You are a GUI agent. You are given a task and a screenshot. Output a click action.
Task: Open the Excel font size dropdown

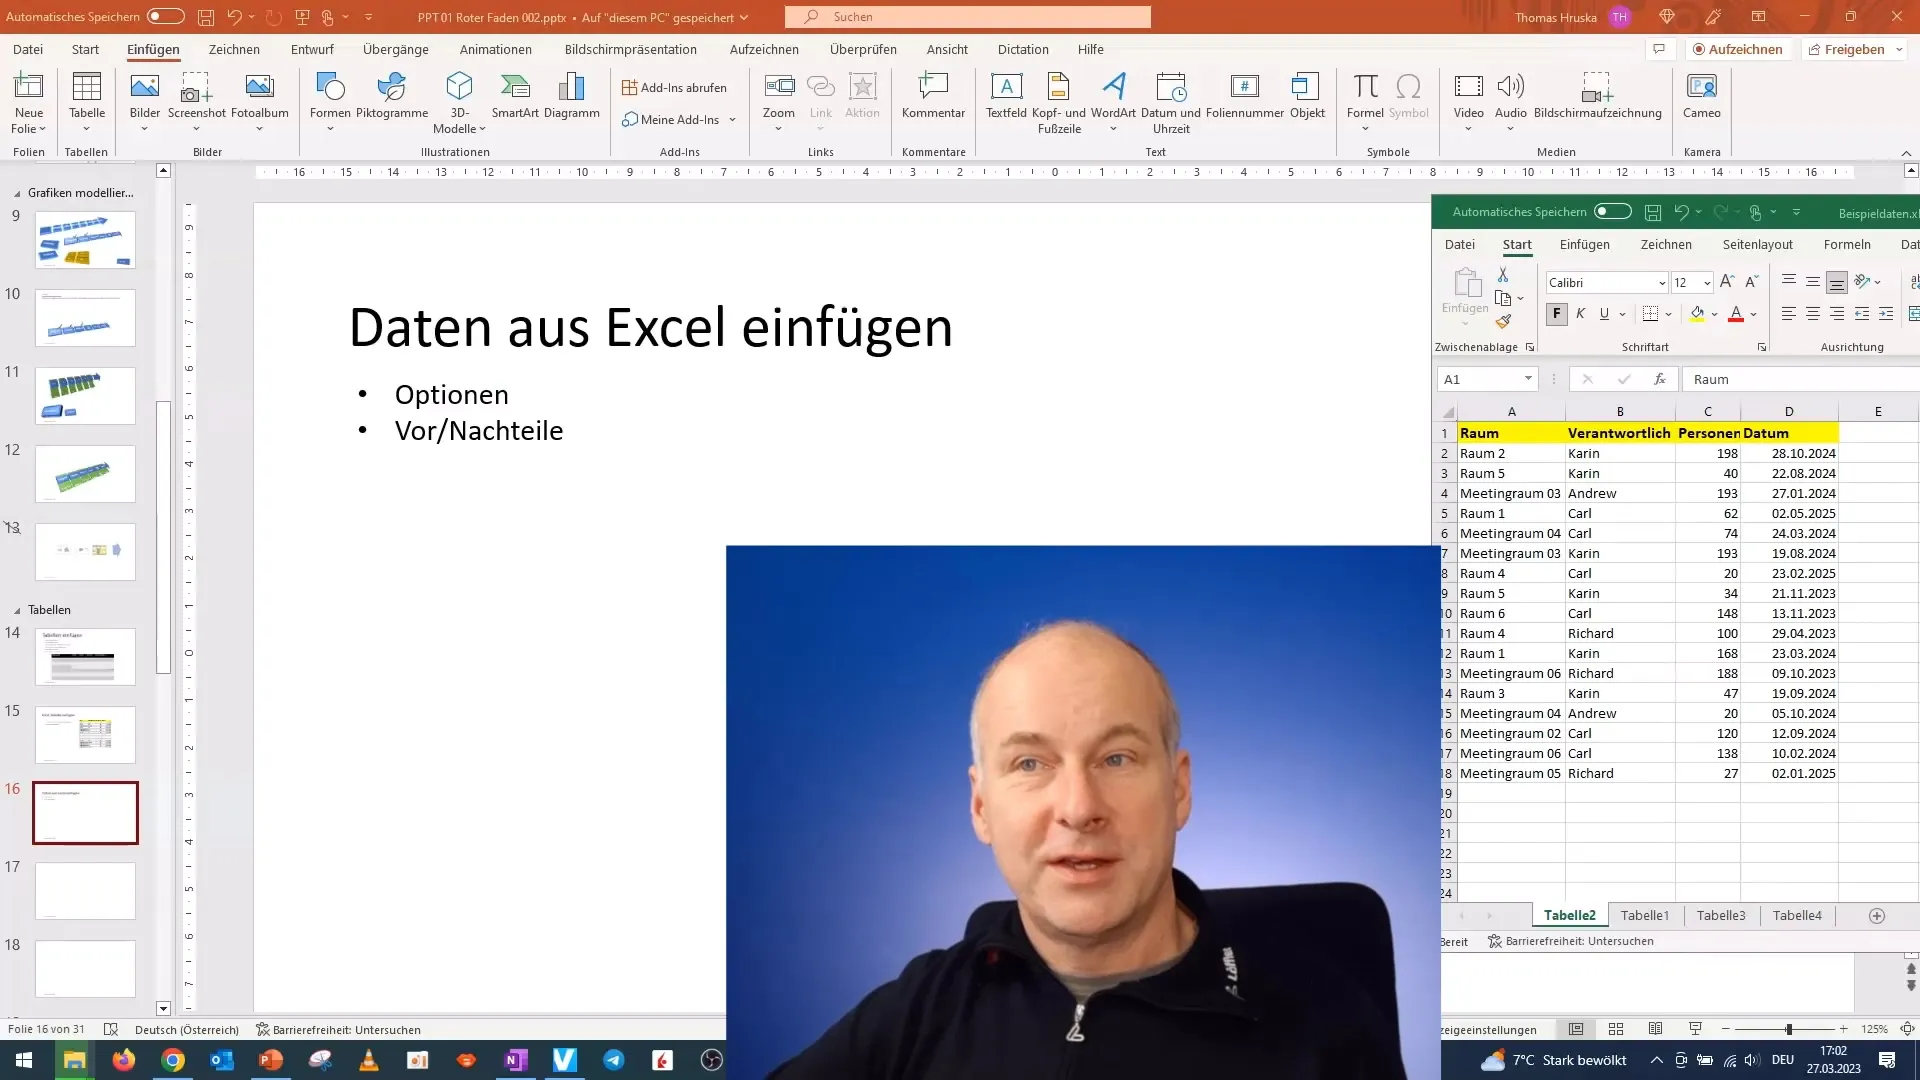[x=1707, y=283]
